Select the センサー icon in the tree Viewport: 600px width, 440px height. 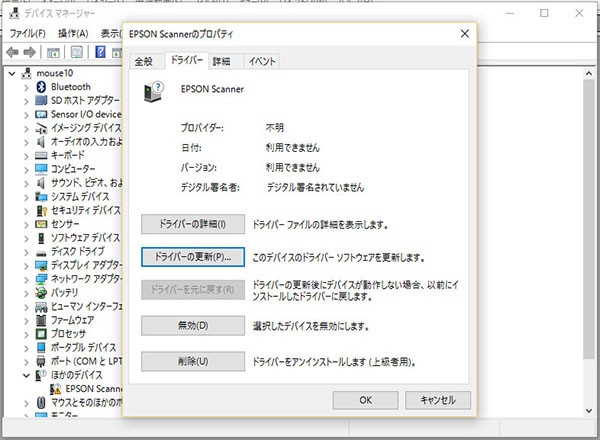pos(41,224)
